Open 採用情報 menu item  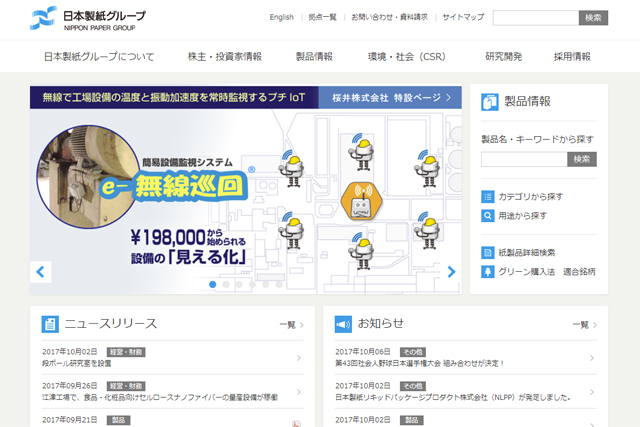click(572, 57)
